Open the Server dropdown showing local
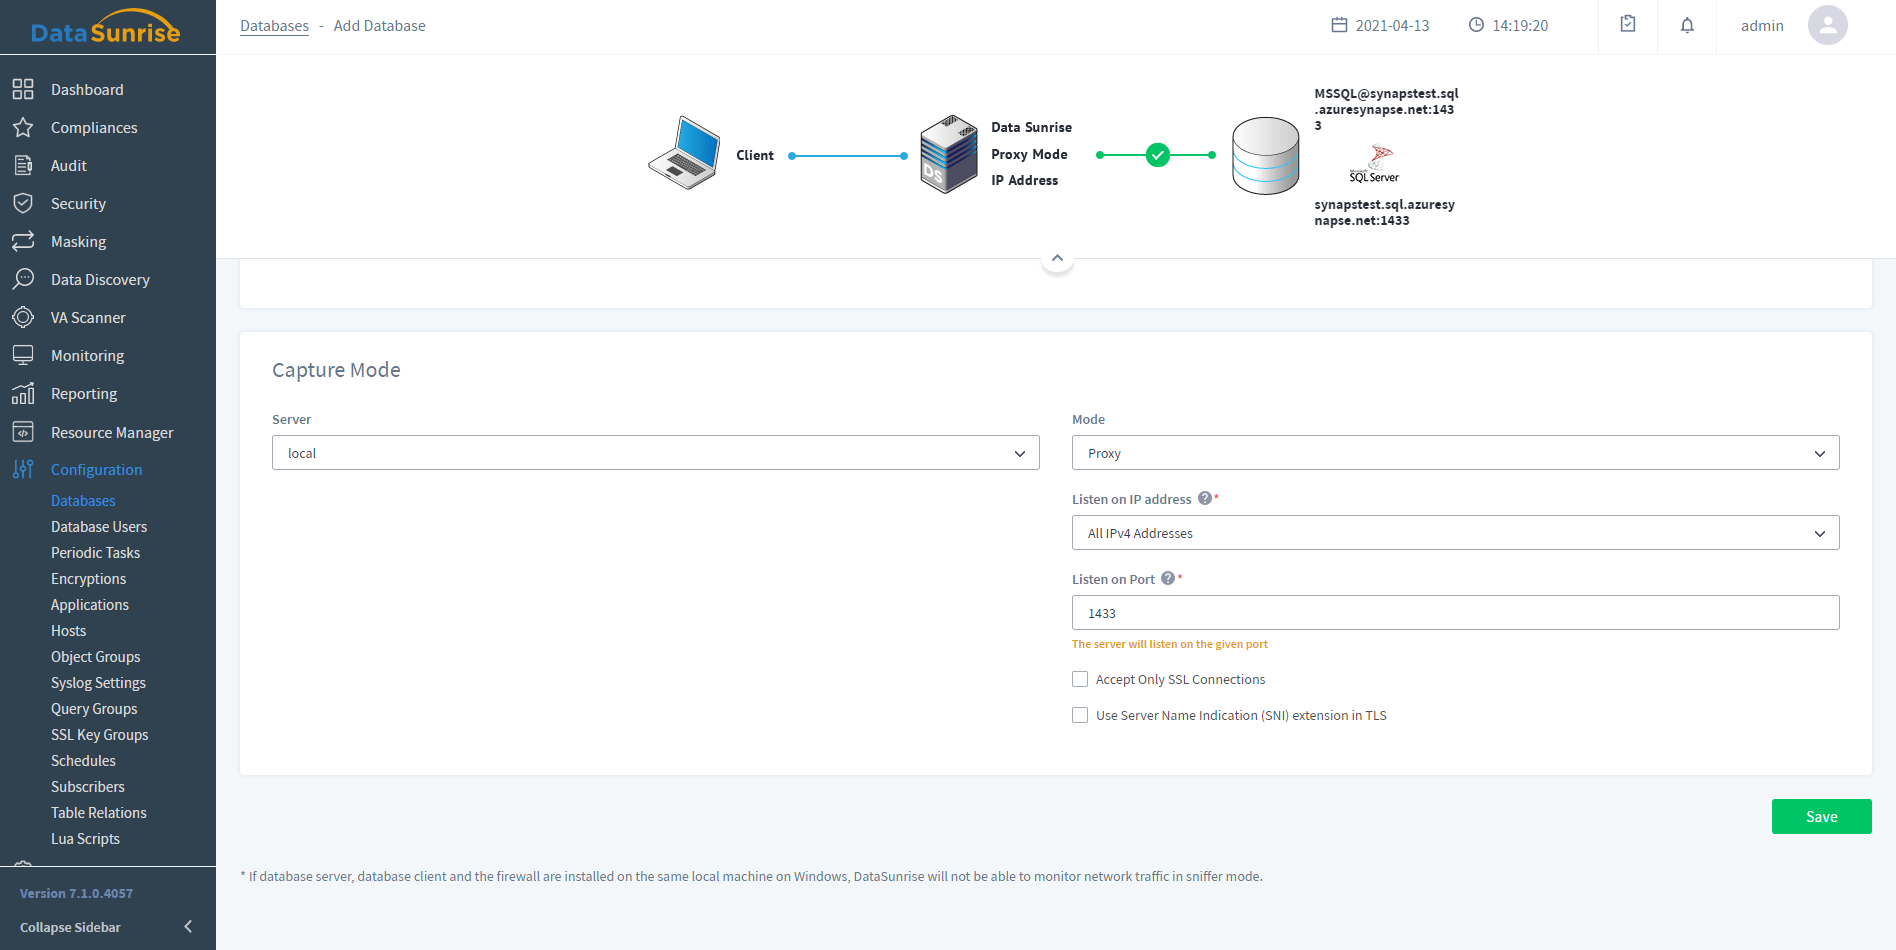 pyautogui.click(x=655, y=453)
